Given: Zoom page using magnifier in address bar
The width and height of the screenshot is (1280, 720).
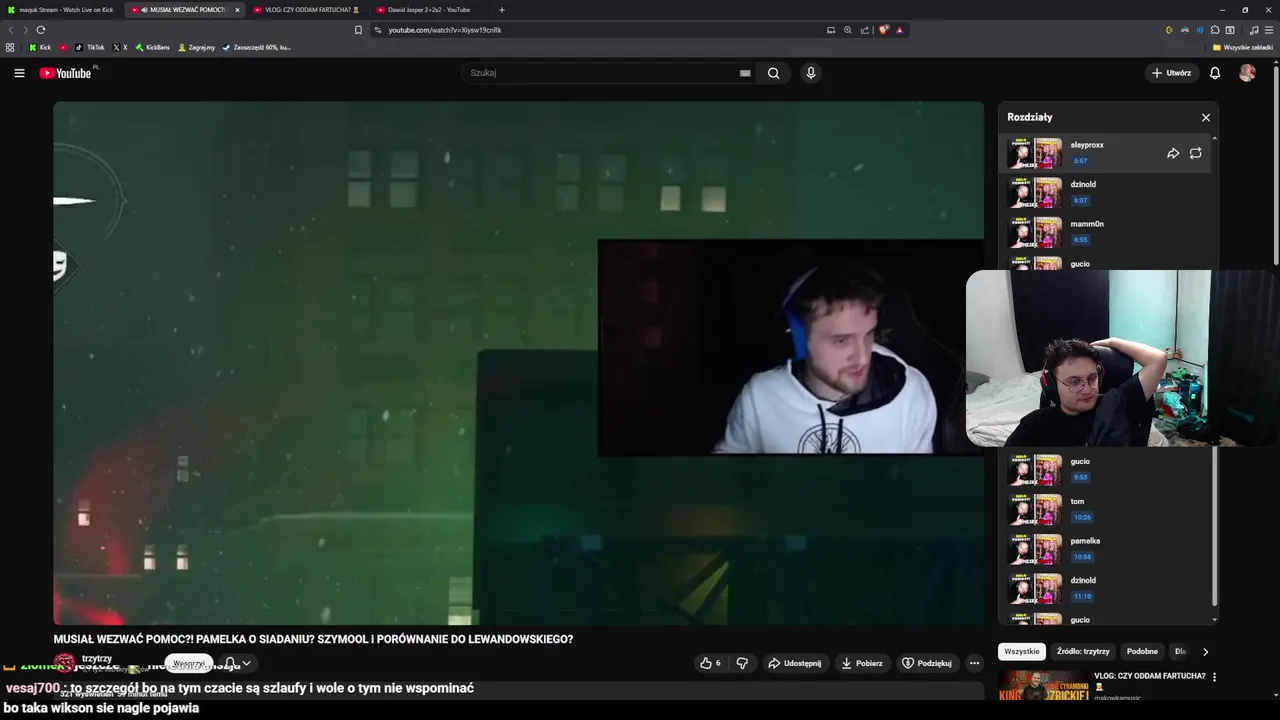Looking at the screenshot, I should [x=848, y=30].
